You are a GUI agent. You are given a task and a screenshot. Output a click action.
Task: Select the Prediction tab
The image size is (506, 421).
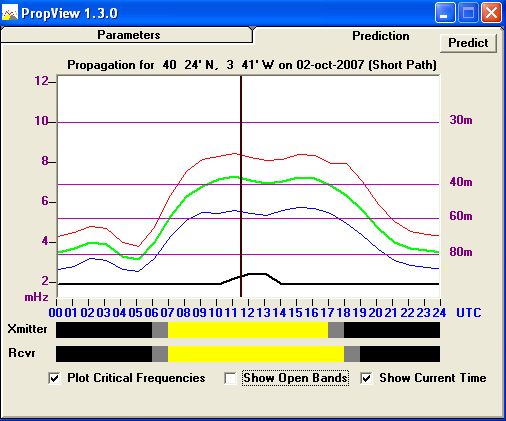pyautogui.click(x=381, y=36)
